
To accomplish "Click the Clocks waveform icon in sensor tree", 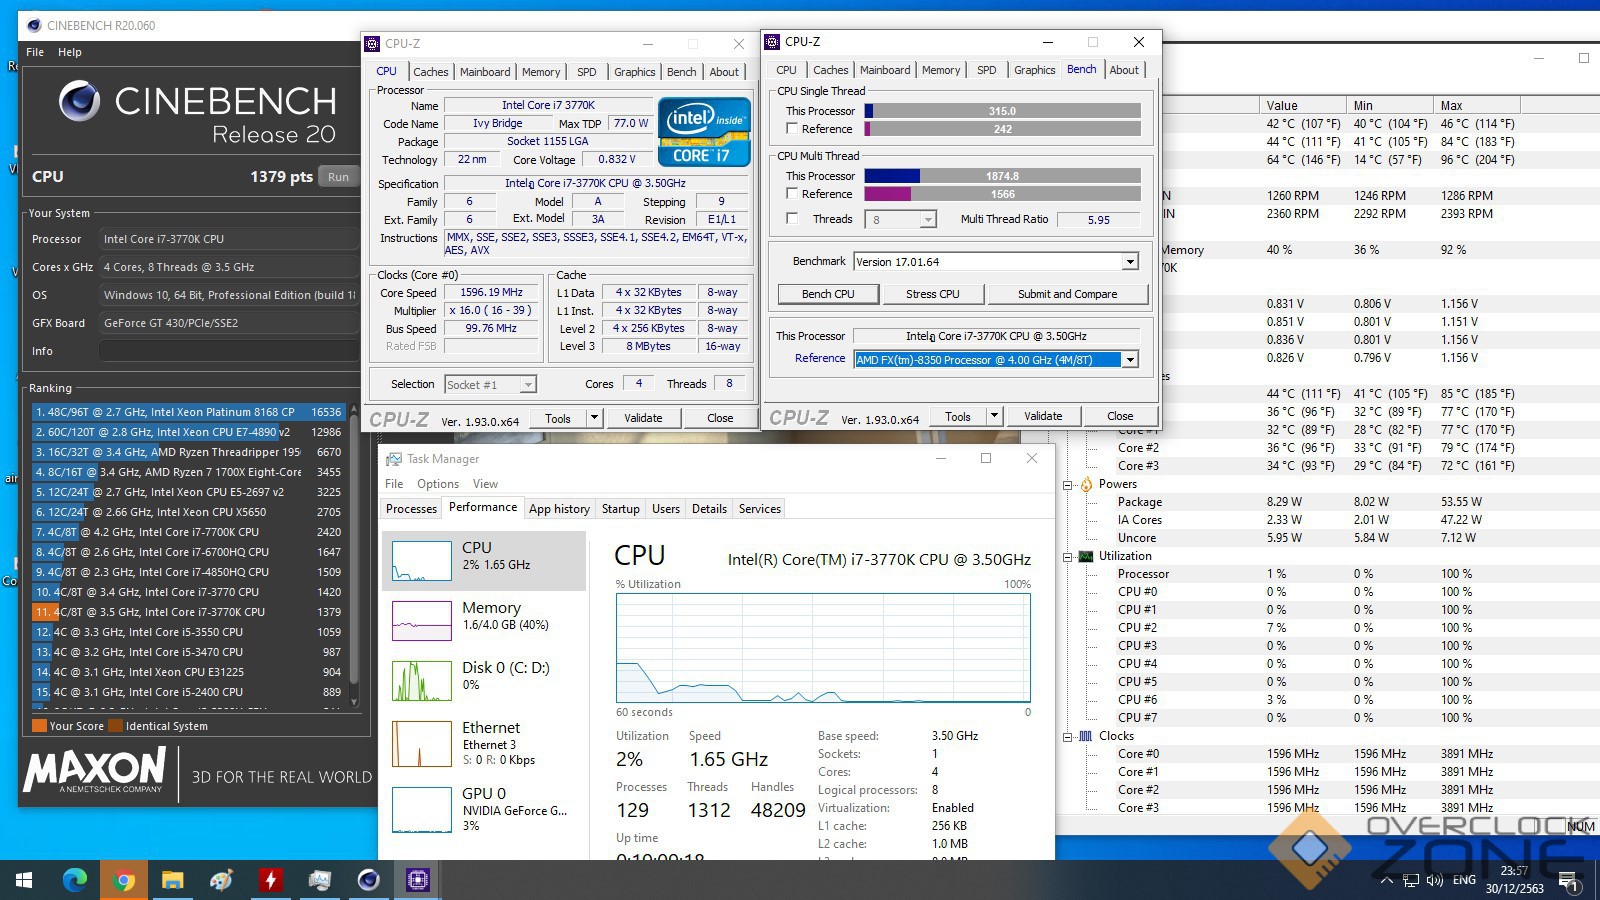I will click(1086, 736).
